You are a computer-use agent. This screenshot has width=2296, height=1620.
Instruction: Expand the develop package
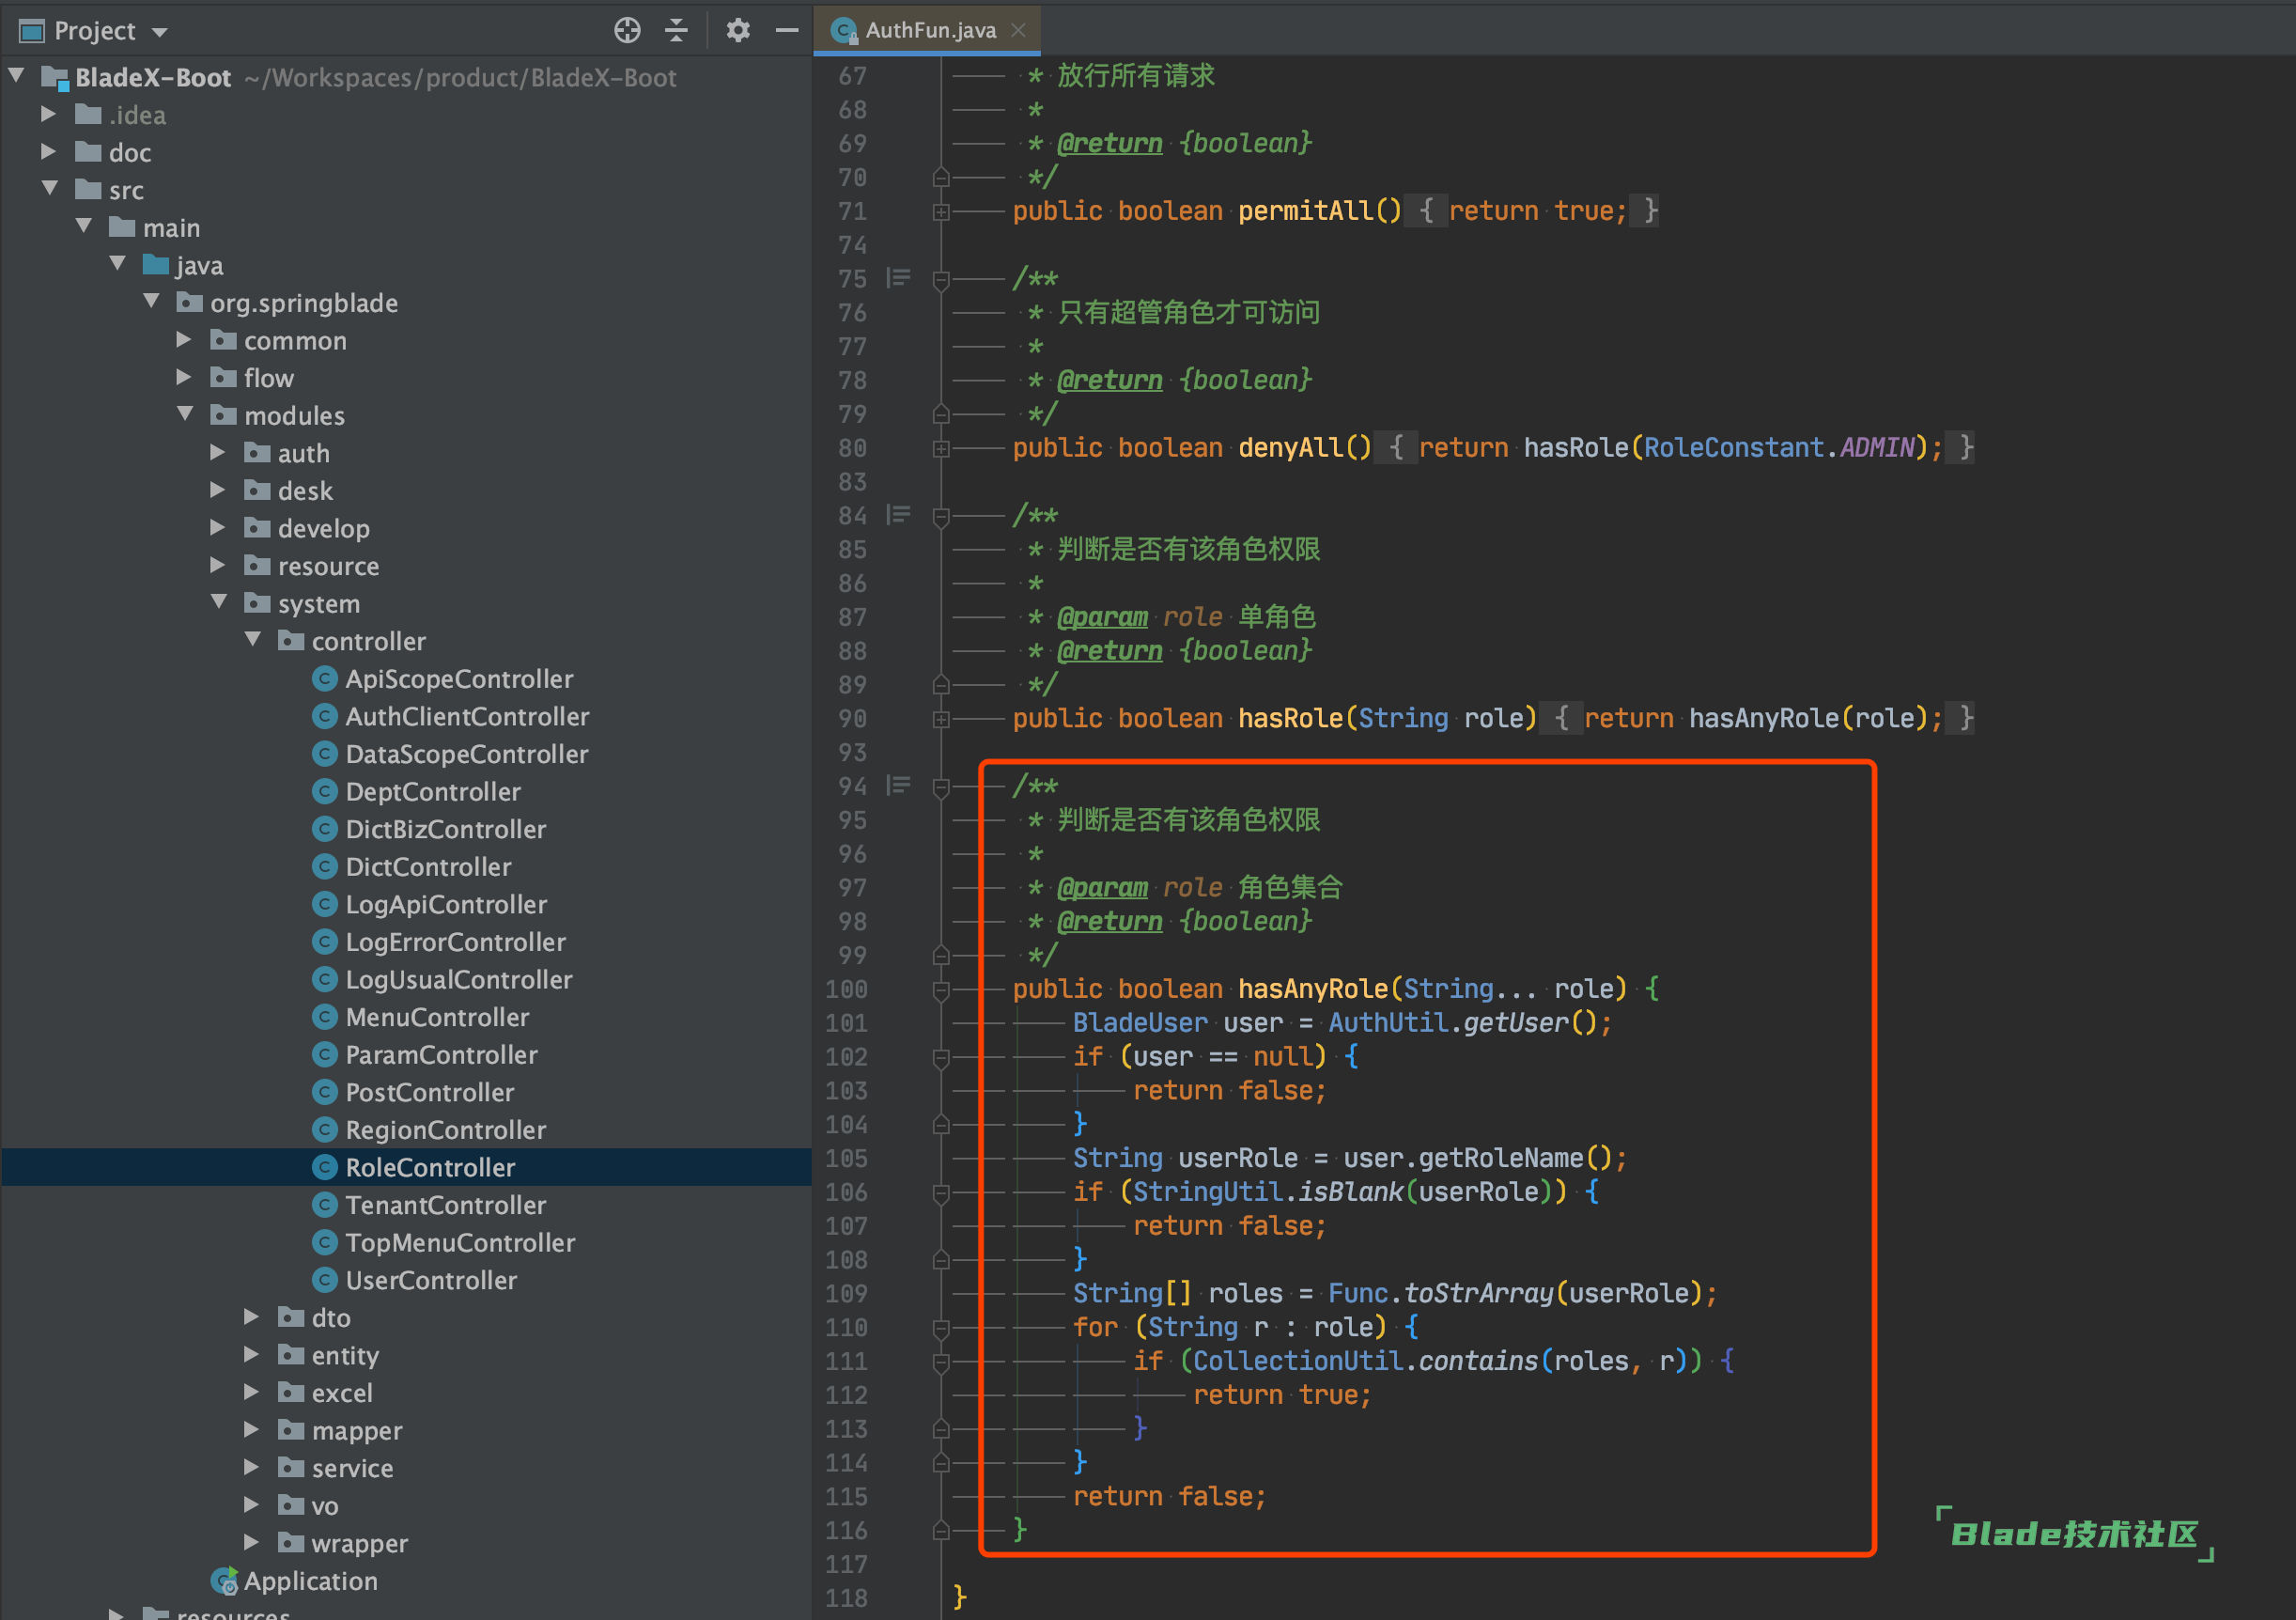pos(218,527)
